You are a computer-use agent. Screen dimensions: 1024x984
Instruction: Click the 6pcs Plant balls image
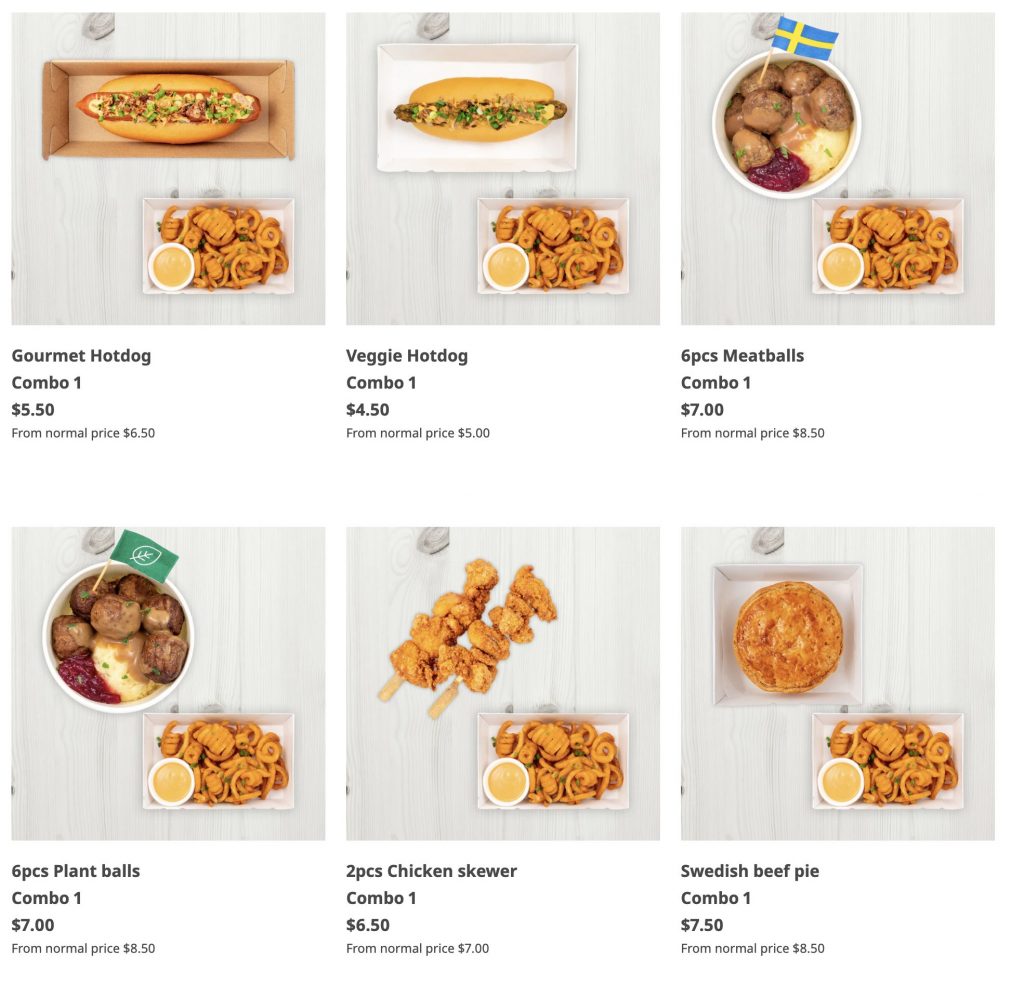pos(168,683)
